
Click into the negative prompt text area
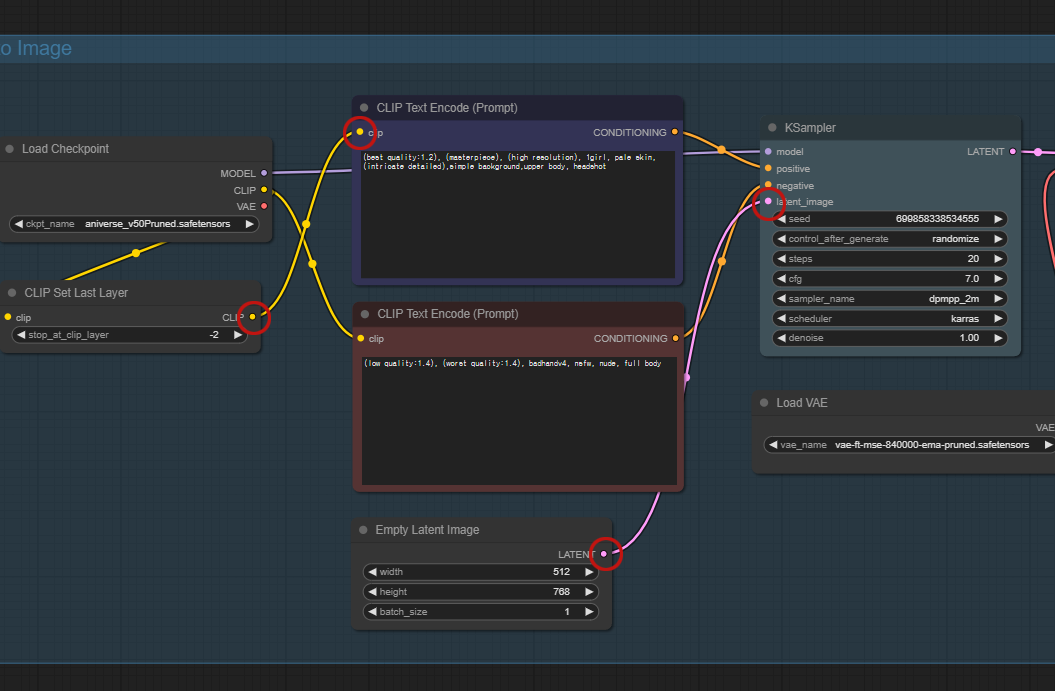pyautogui.click(x=519, y=421)
